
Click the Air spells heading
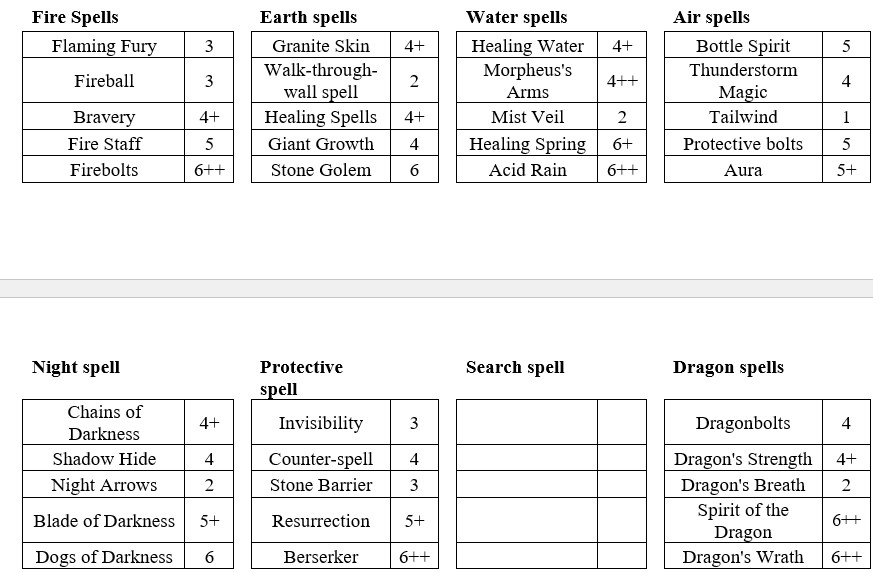coord(711,17)
